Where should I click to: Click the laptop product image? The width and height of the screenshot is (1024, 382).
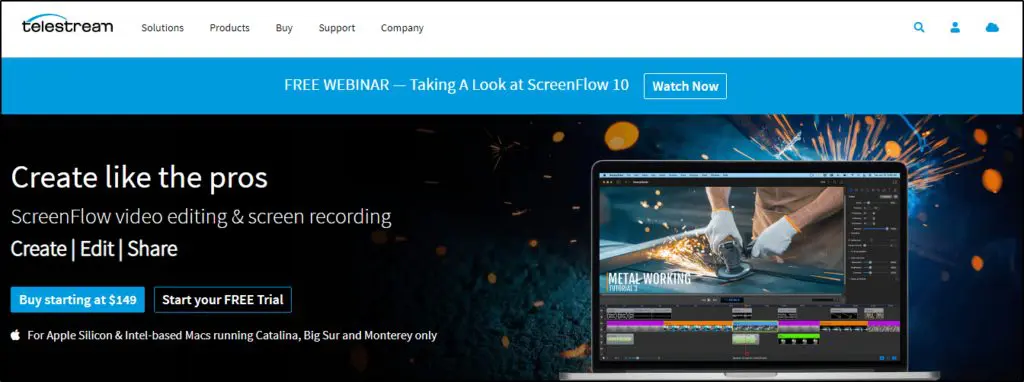pos(749,270)
